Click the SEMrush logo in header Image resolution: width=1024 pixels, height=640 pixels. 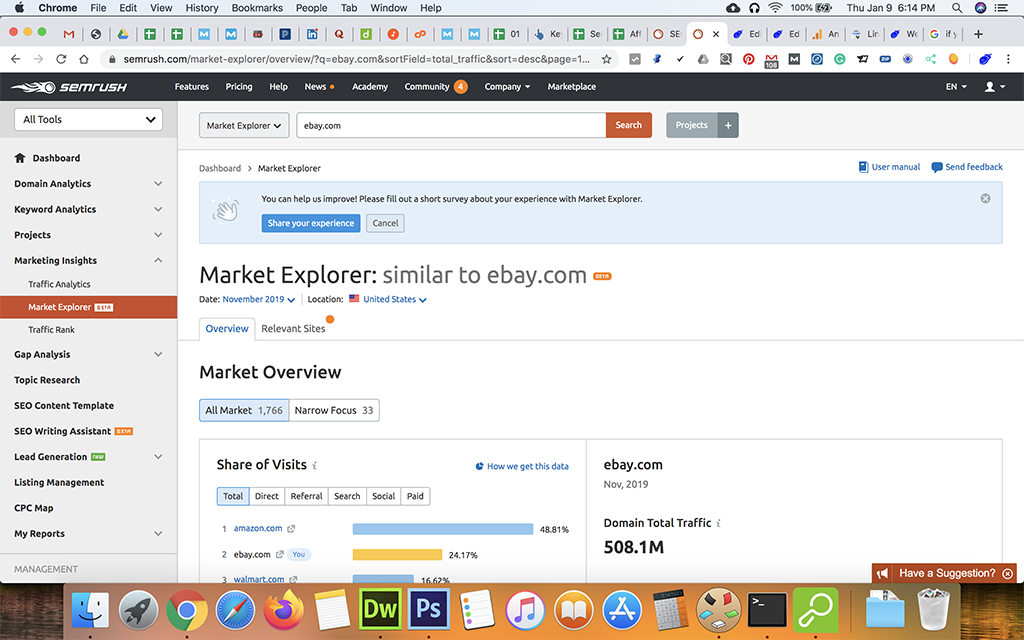[x=69, y=87]
